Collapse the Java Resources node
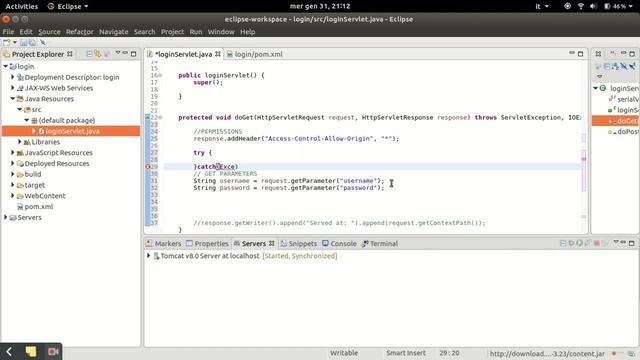This screenshot has width=640, height=360. pos(13,98)
